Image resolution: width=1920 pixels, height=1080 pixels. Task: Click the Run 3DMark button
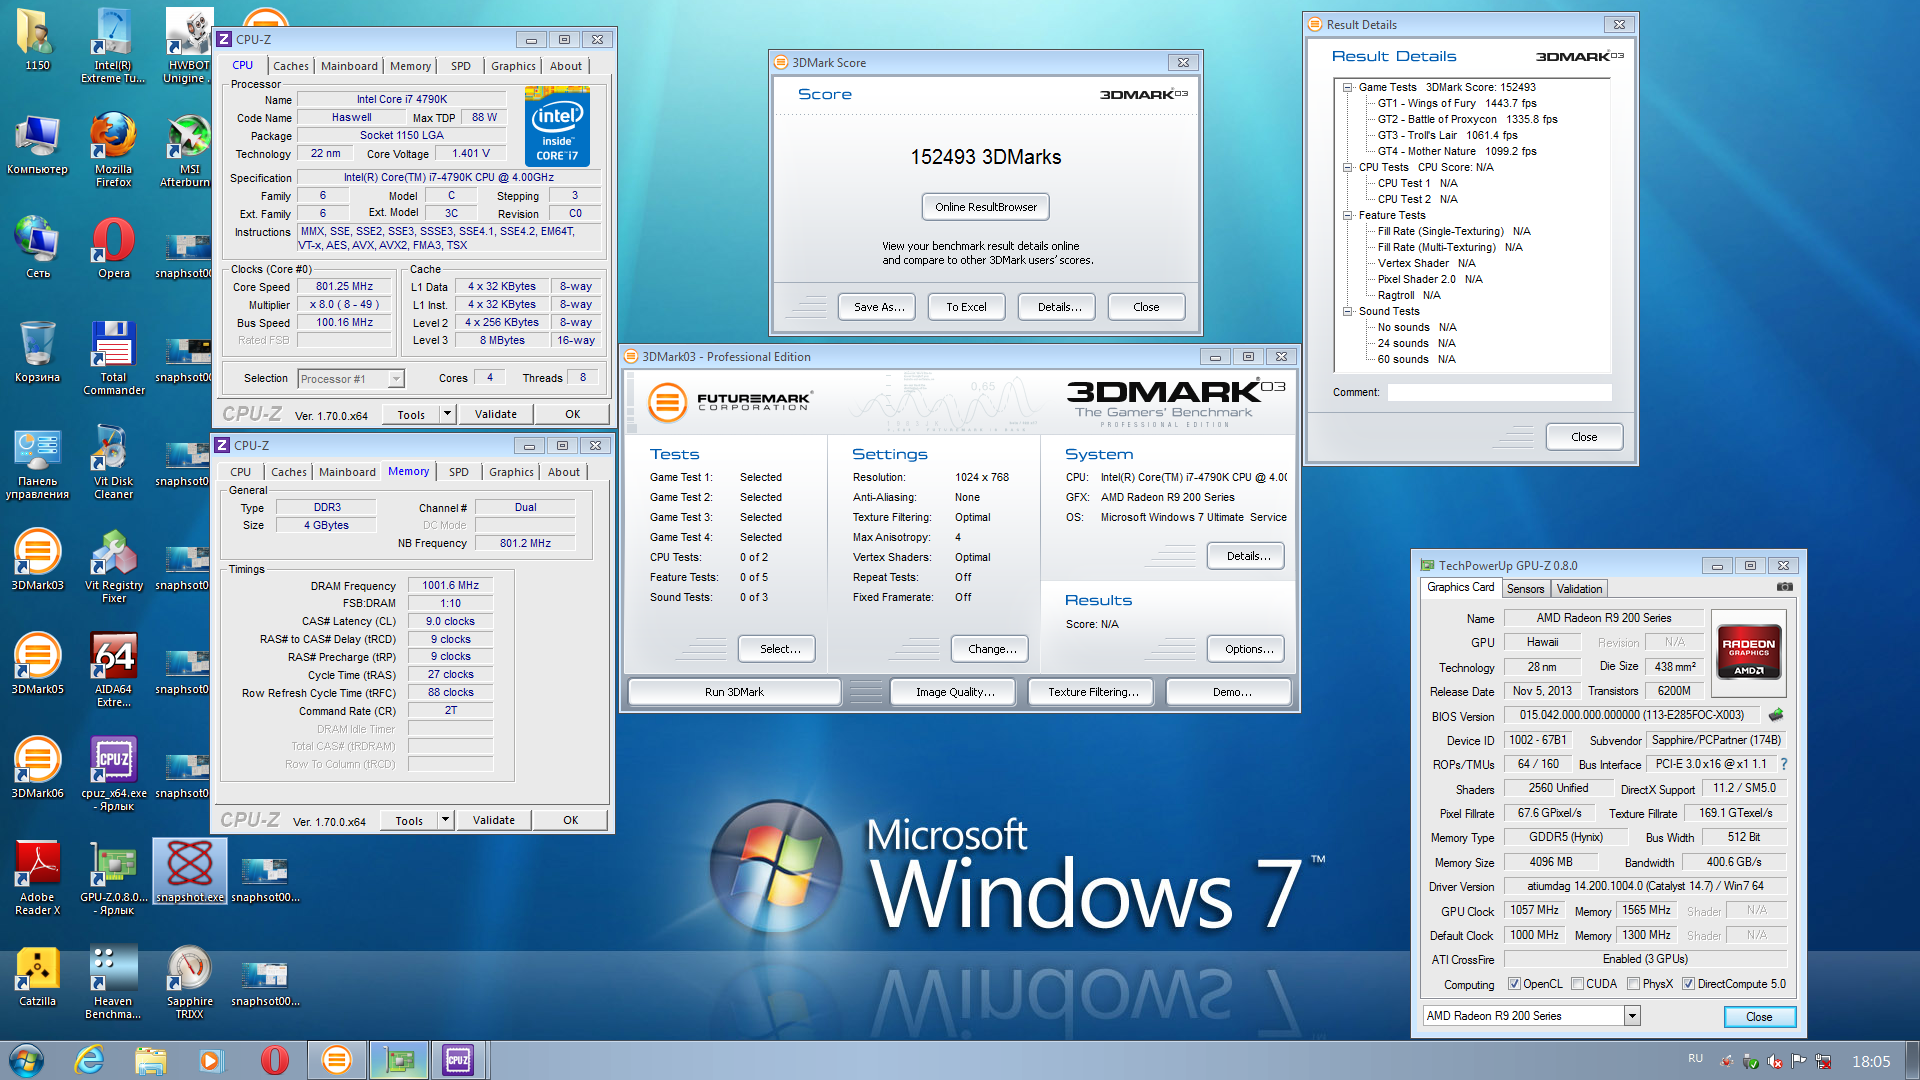click(x=734, y=692)
